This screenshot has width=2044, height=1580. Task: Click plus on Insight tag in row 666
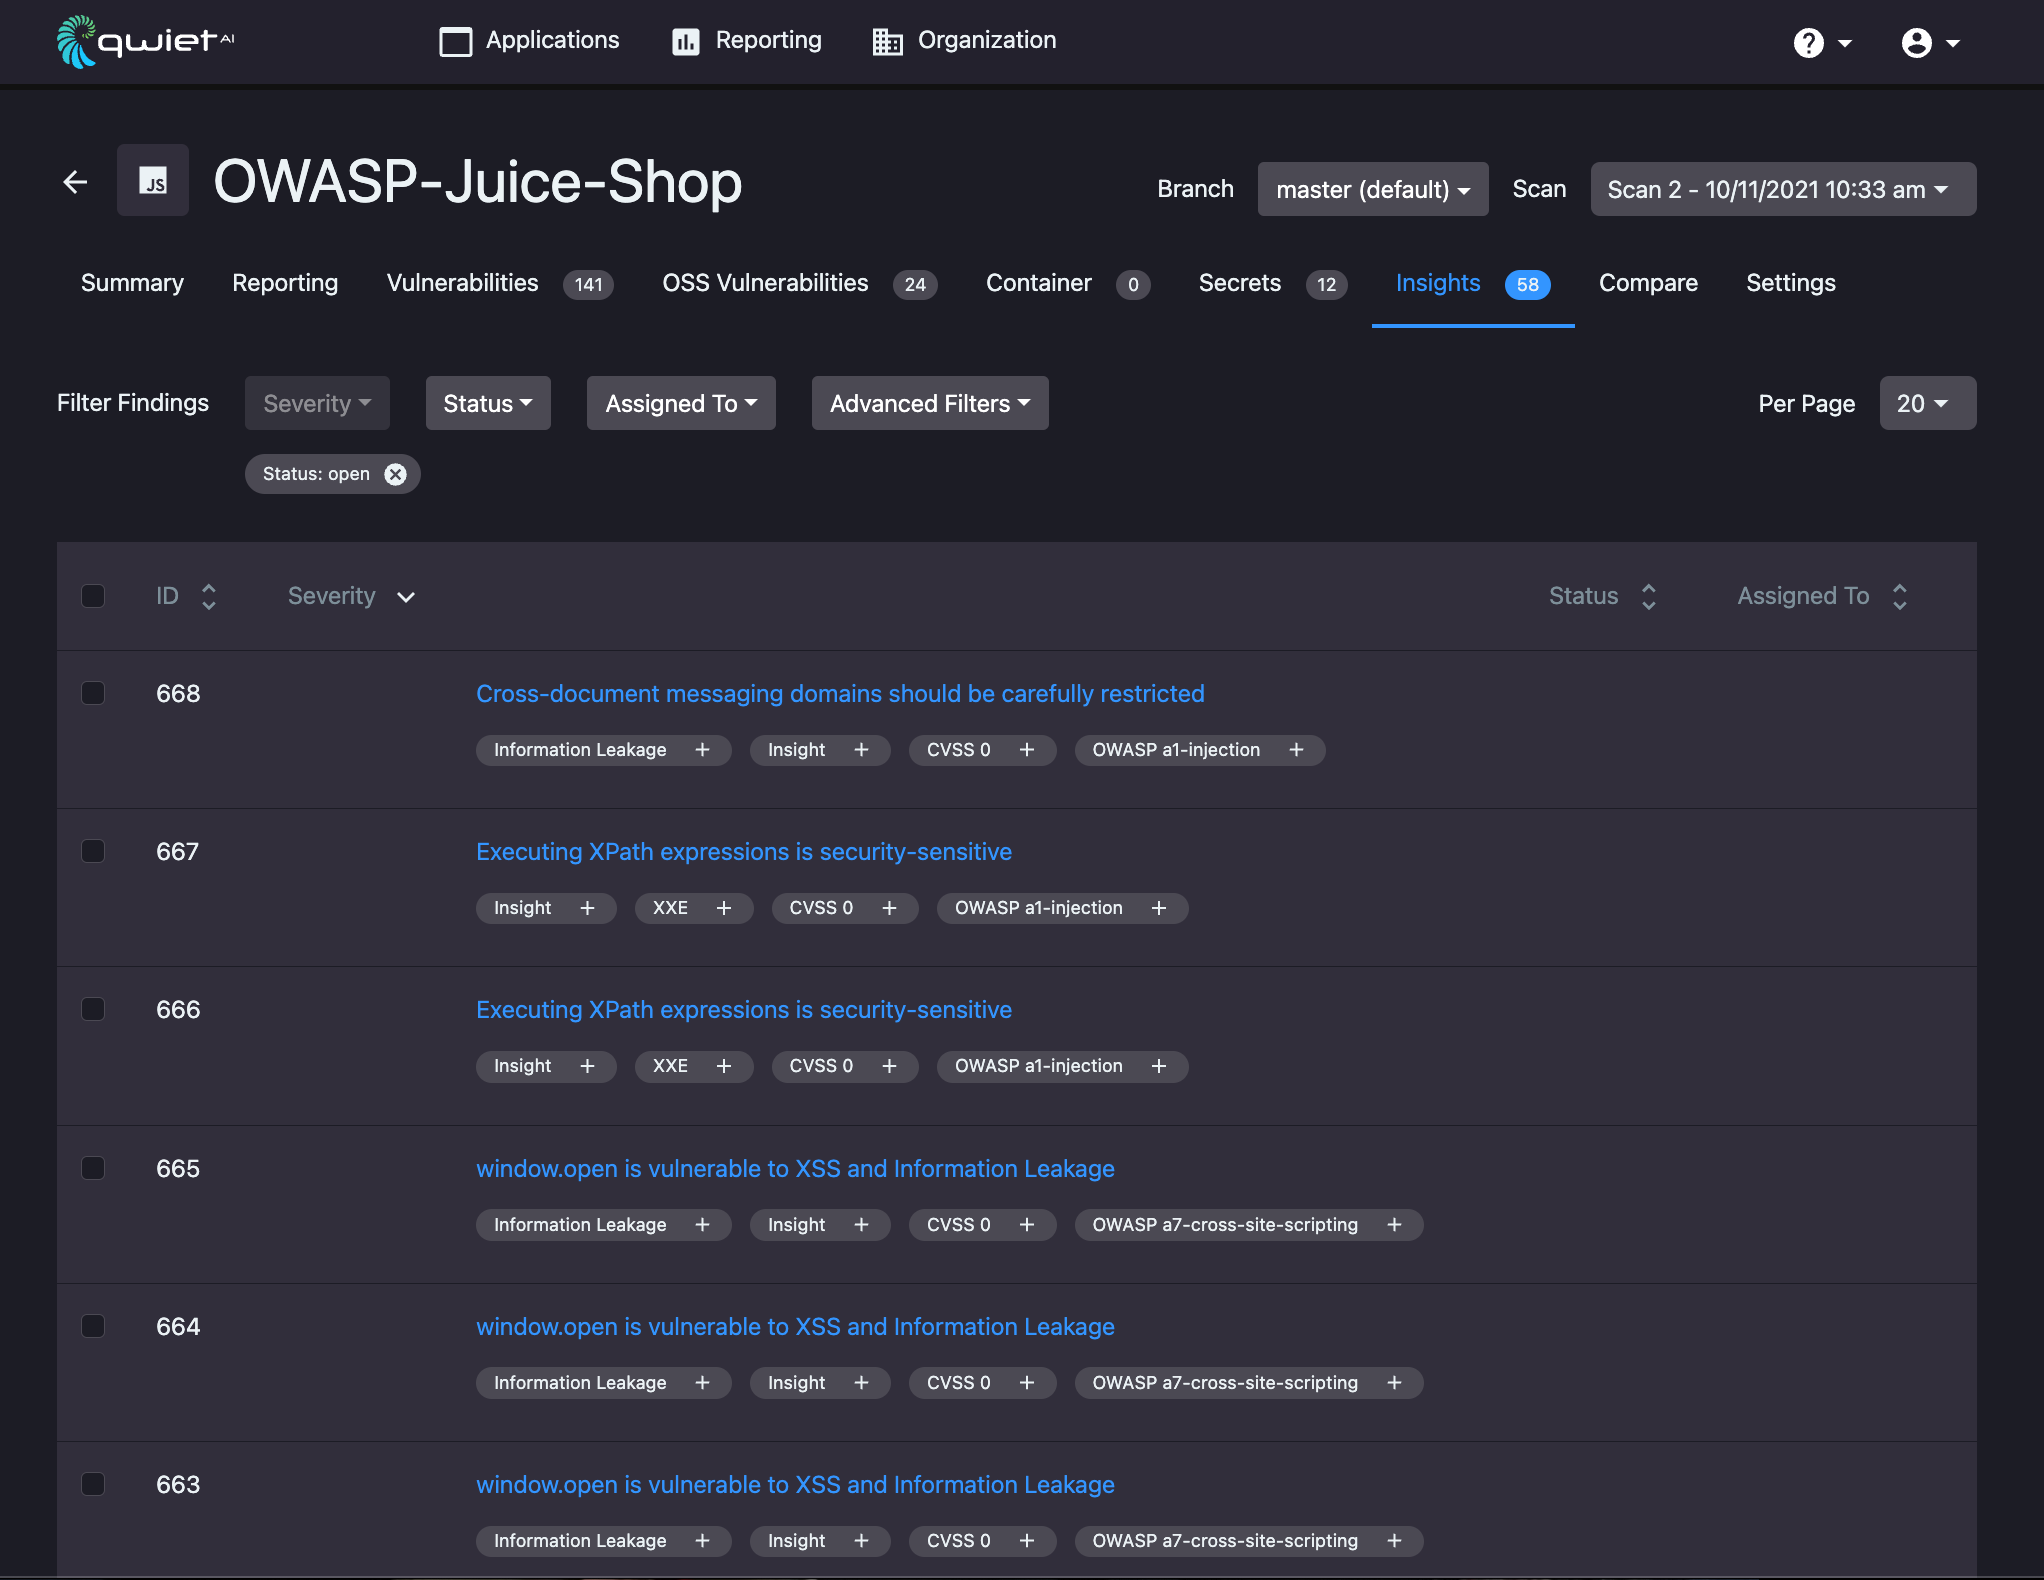pyautogui.click(x=587, y=1066)
